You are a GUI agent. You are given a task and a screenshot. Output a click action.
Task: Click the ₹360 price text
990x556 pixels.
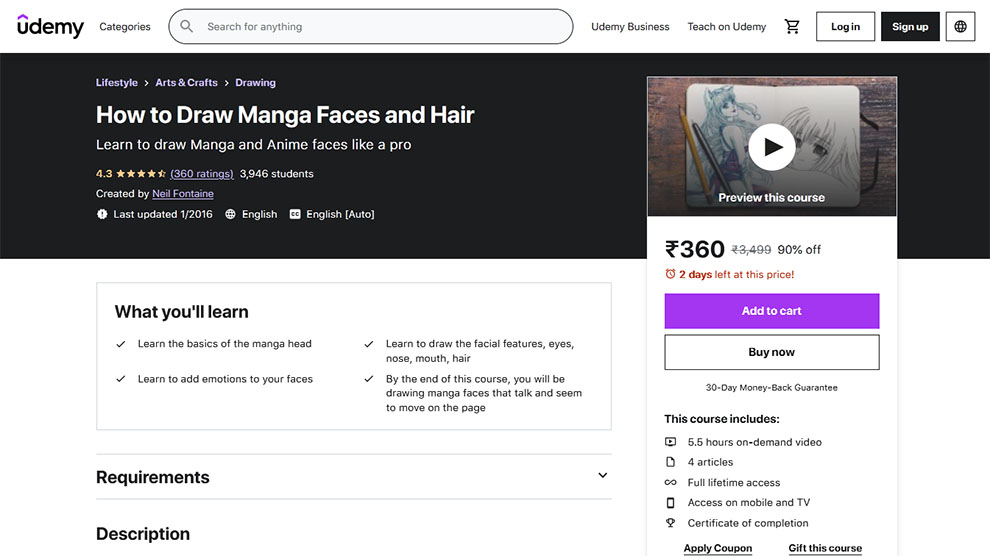click(695, 249)
